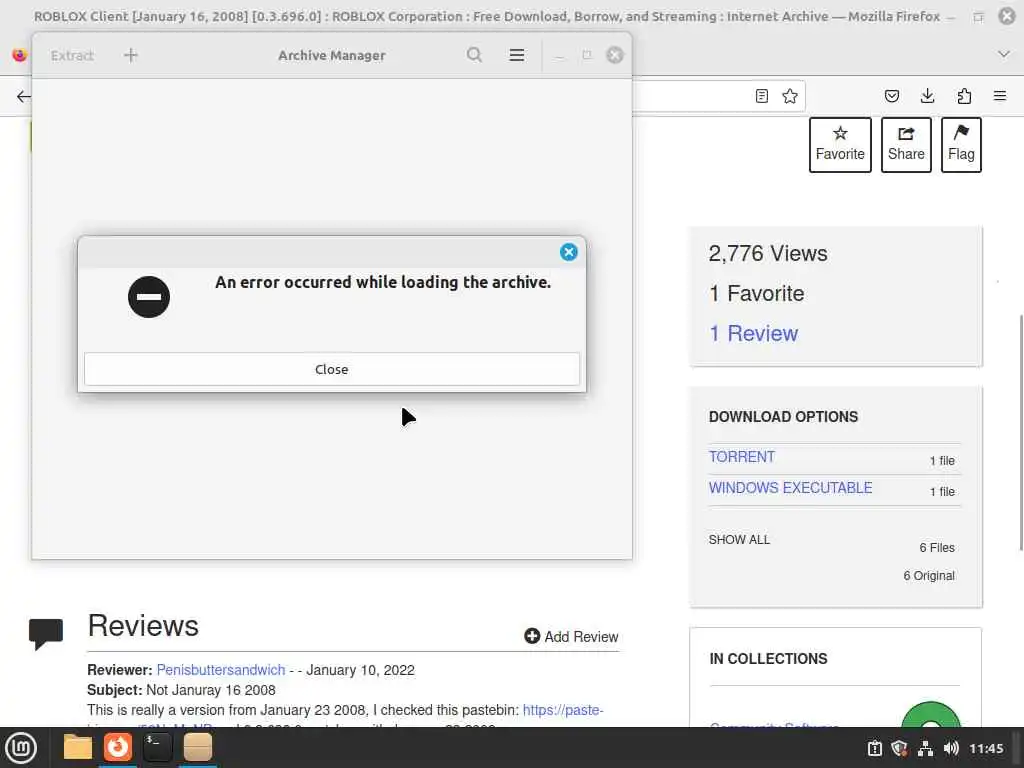Click SHOW ALL download files
Image resolution: width=1024 pixels, height=768 pixels.
[x=739, y=539]
